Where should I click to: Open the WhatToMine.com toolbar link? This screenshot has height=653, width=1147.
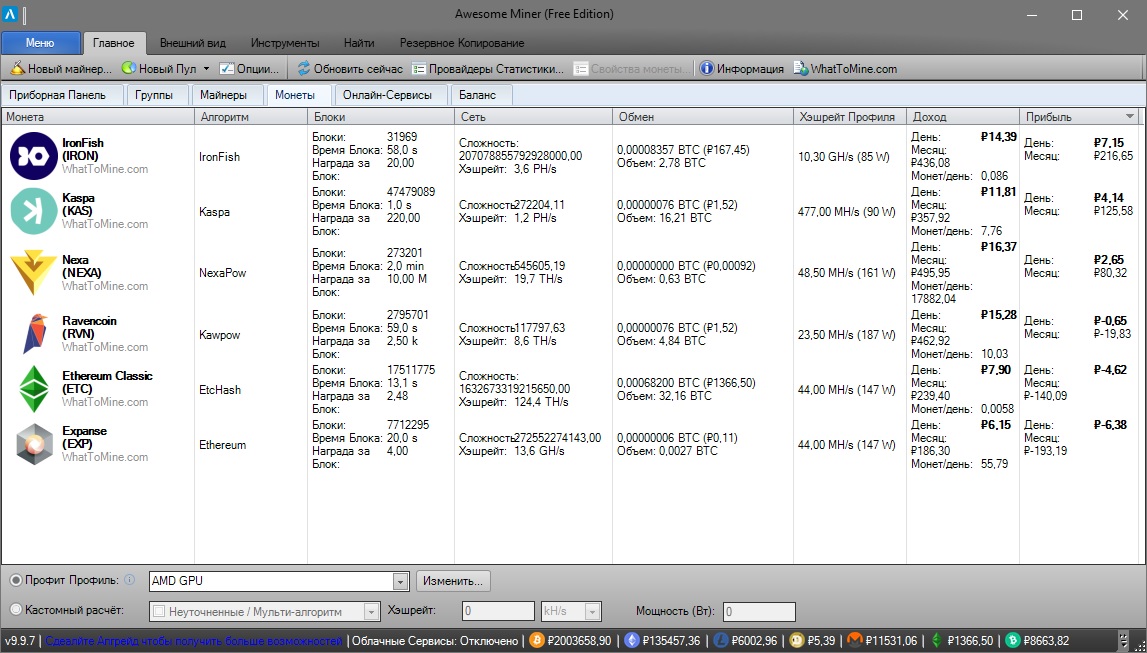pos(845,69)
